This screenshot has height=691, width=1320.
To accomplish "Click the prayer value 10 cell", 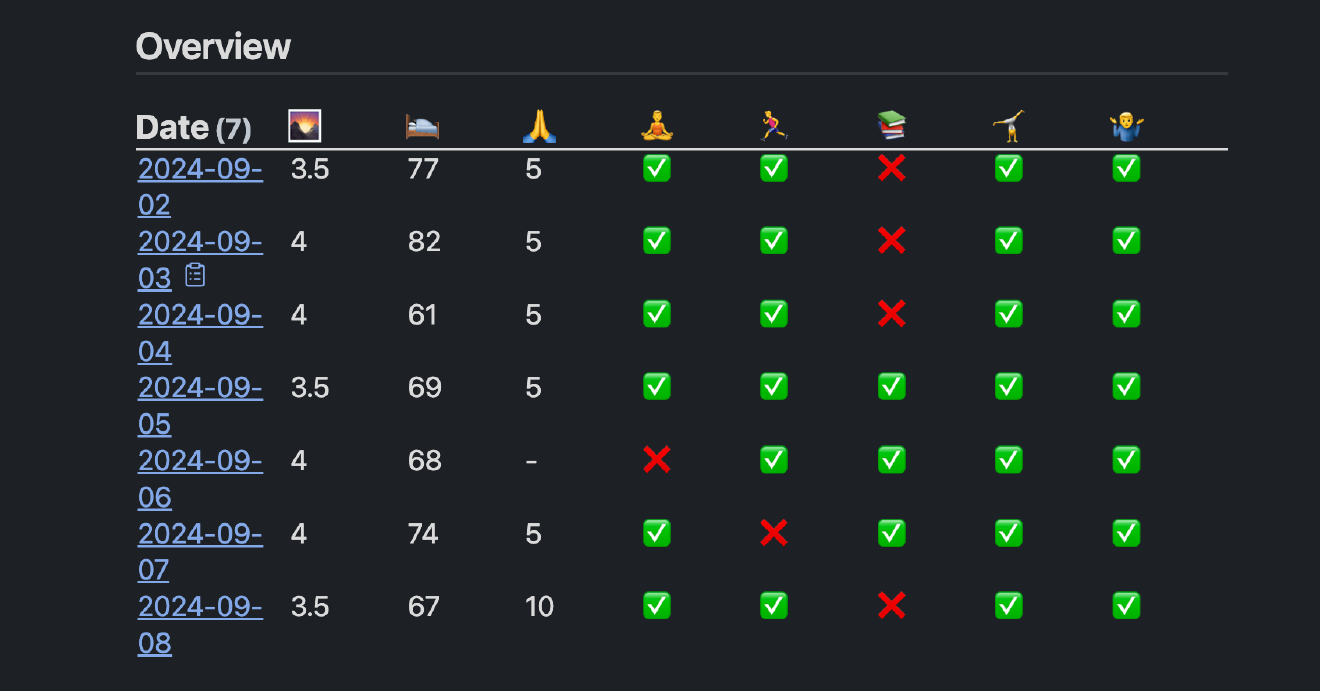I will point(539,607).
